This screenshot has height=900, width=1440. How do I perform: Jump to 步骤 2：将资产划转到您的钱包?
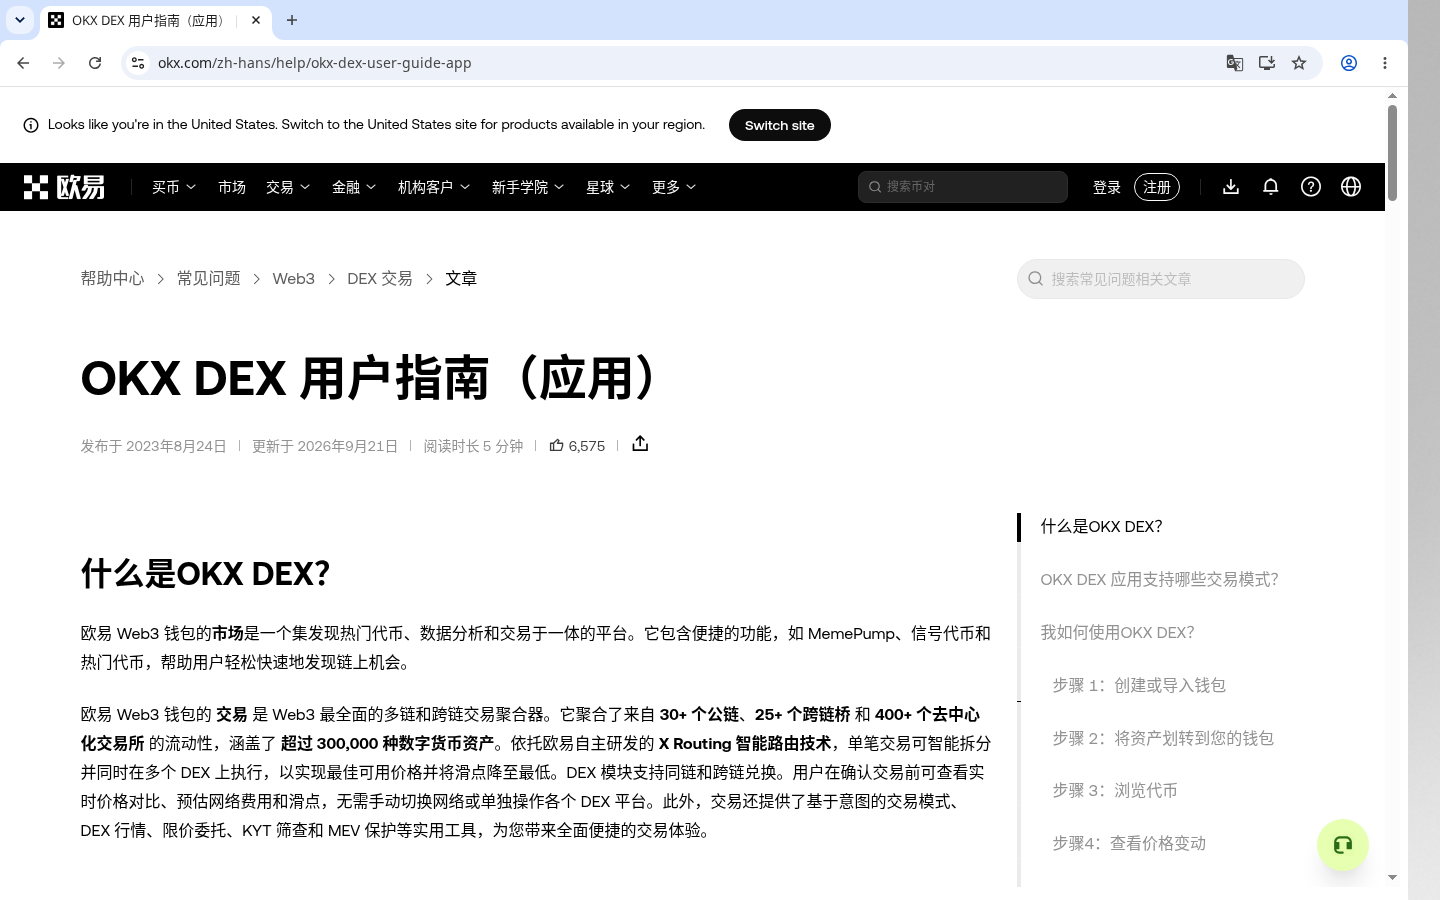pos(1163,739)
